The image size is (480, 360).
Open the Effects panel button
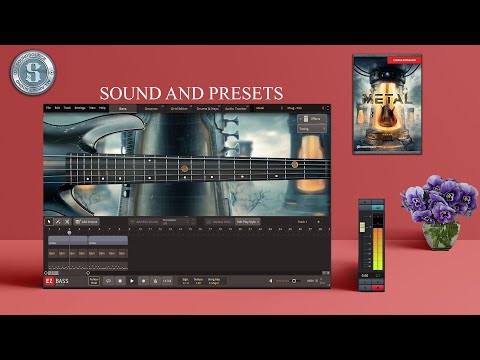click(312, 119)
